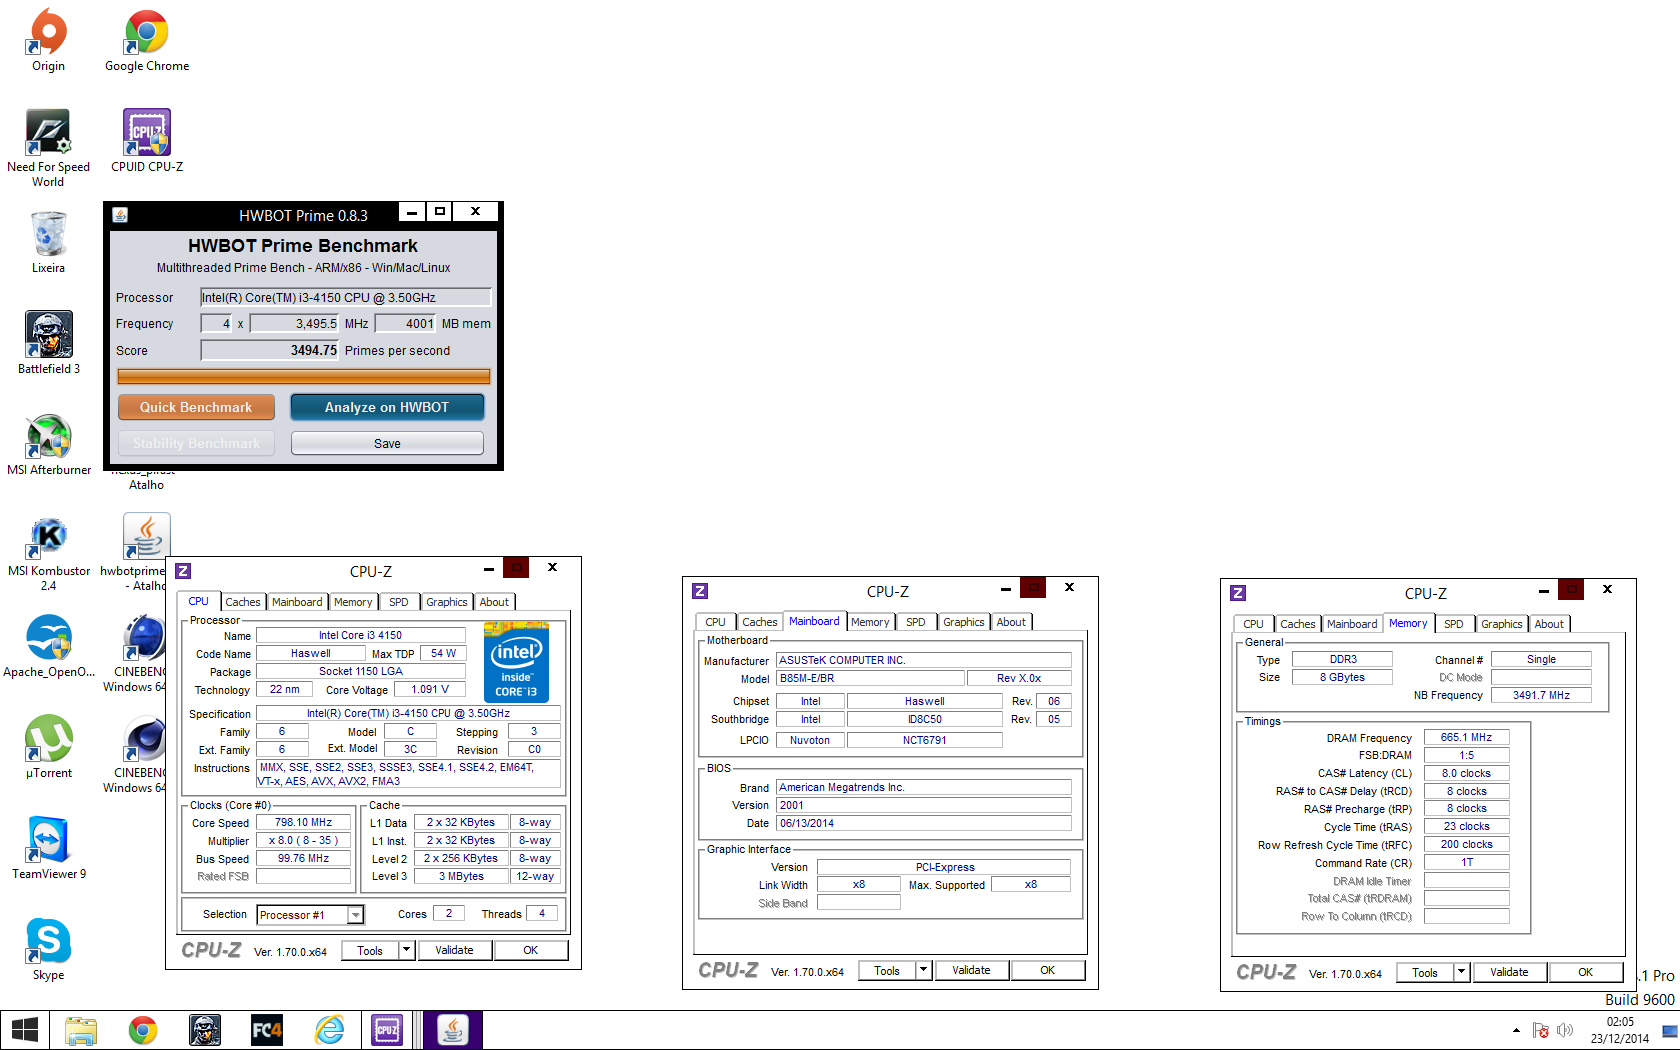
Task: Show hidden system tray icons
Action: [x=1516, y=1030]
